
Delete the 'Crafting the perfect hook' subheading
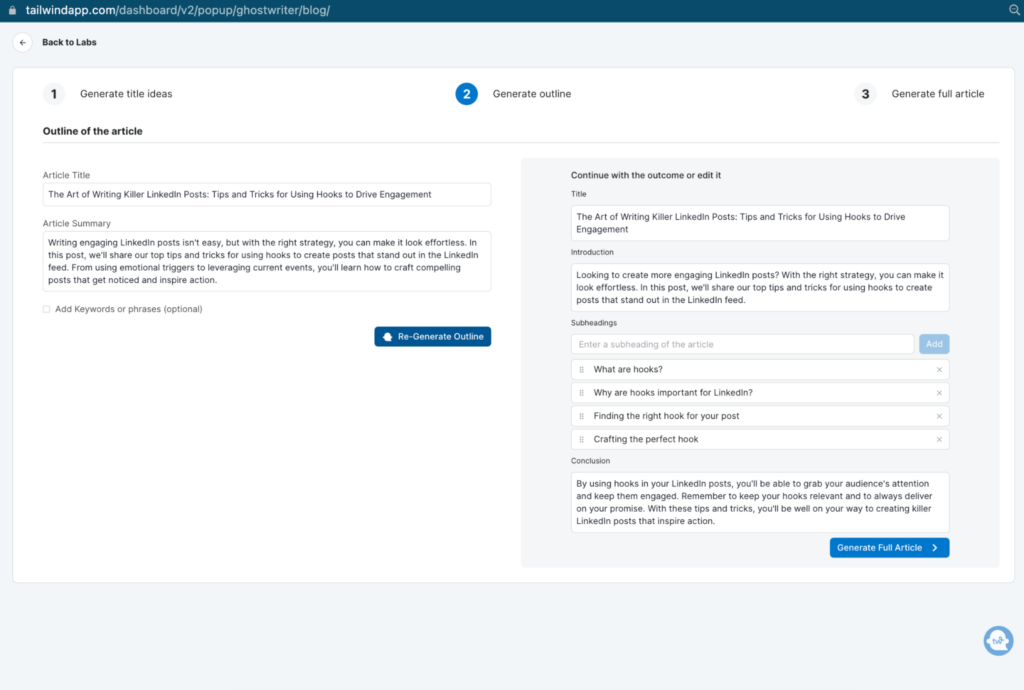click(x=939, y=439)
